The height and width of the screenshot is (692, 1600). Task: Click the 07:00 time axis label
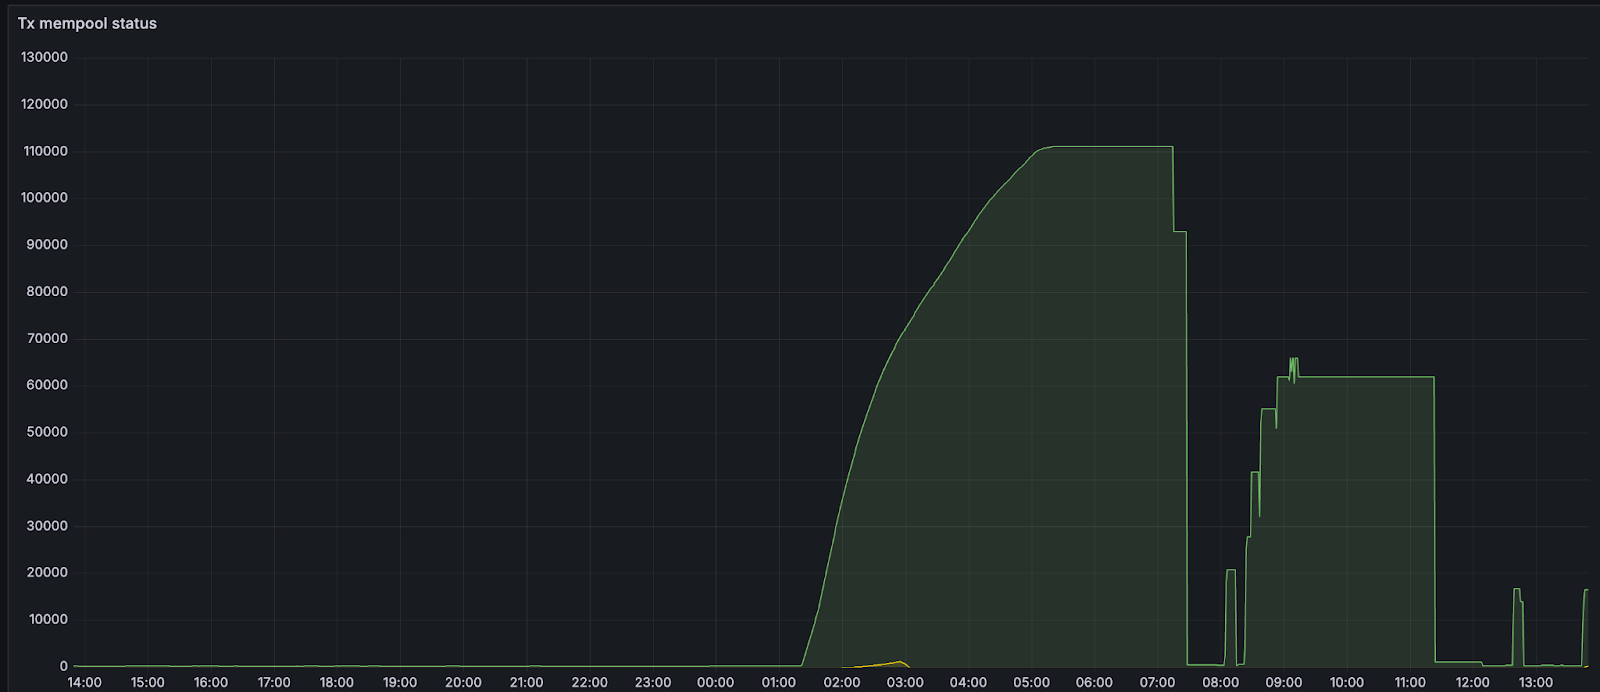pos(1157,682)
